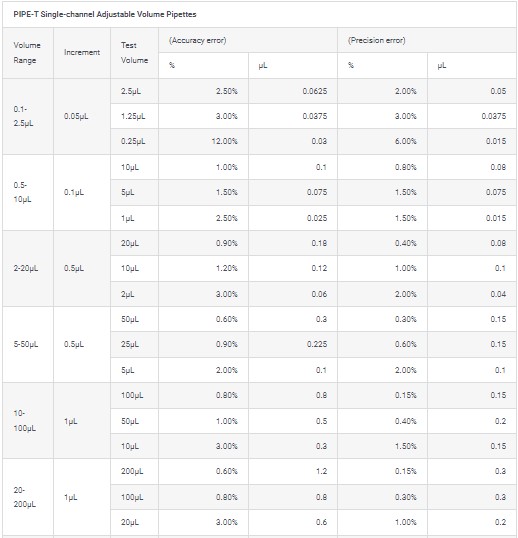Click the Increment column header
The width and height of the screenshot is (518, 538).
[82, 52]
